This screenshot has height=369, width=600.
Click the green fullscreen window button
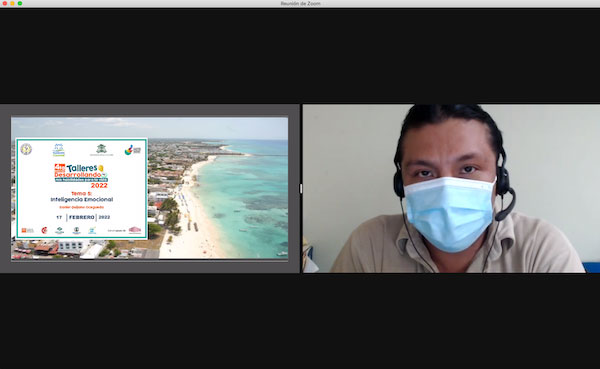[20, 3]
